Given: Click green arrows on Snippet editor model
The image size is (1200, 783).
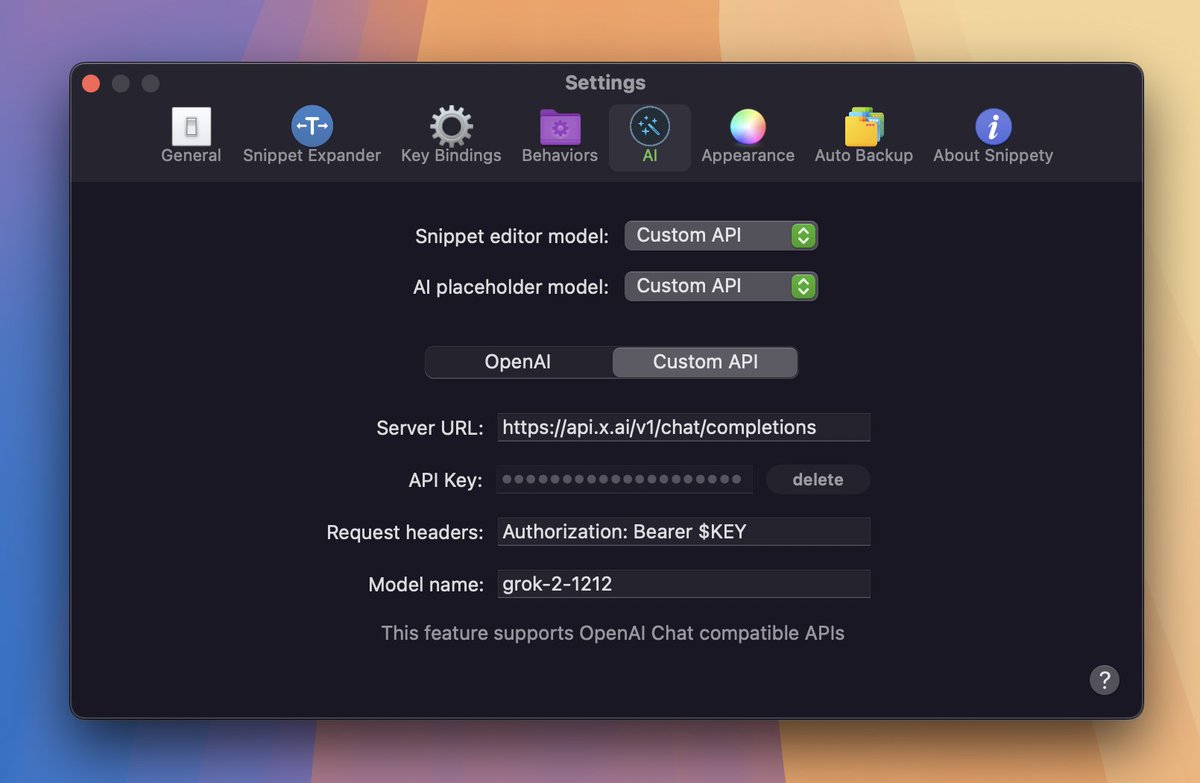Looking at the screenshot, I should pyautogui.click(x=803, y=236).
